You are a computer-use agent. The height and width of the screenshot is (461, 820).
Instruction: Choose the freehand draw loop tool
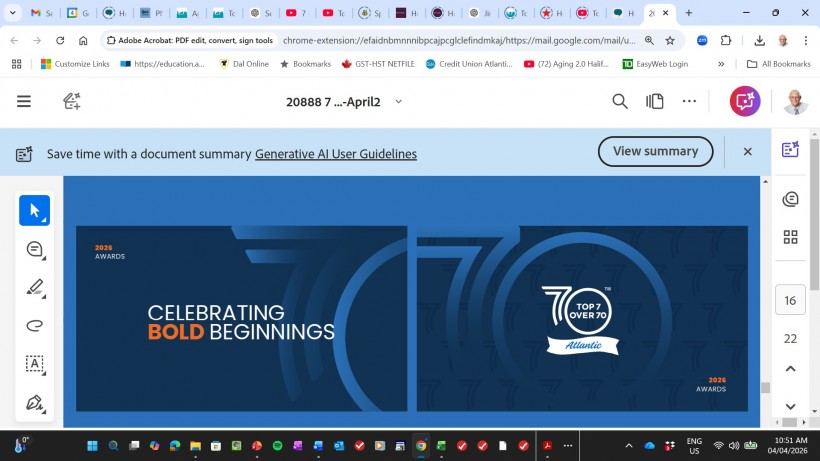tap(34, 326)
